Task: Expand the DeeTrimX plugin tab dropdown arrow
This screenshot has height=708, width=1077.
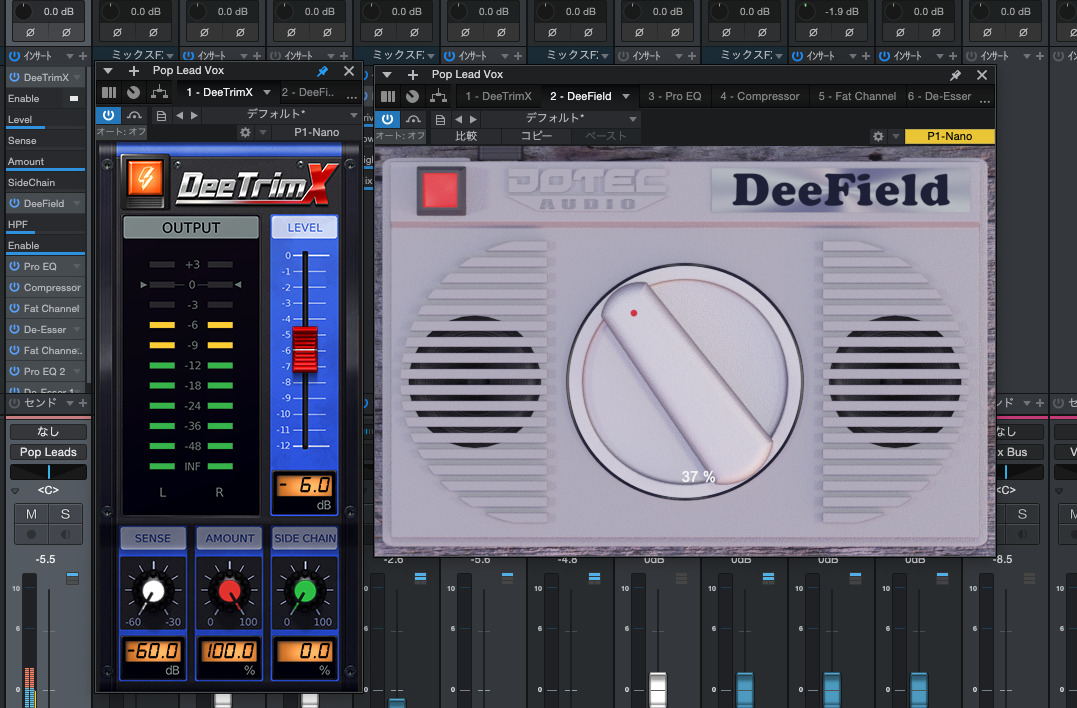Action: (267, 92)
